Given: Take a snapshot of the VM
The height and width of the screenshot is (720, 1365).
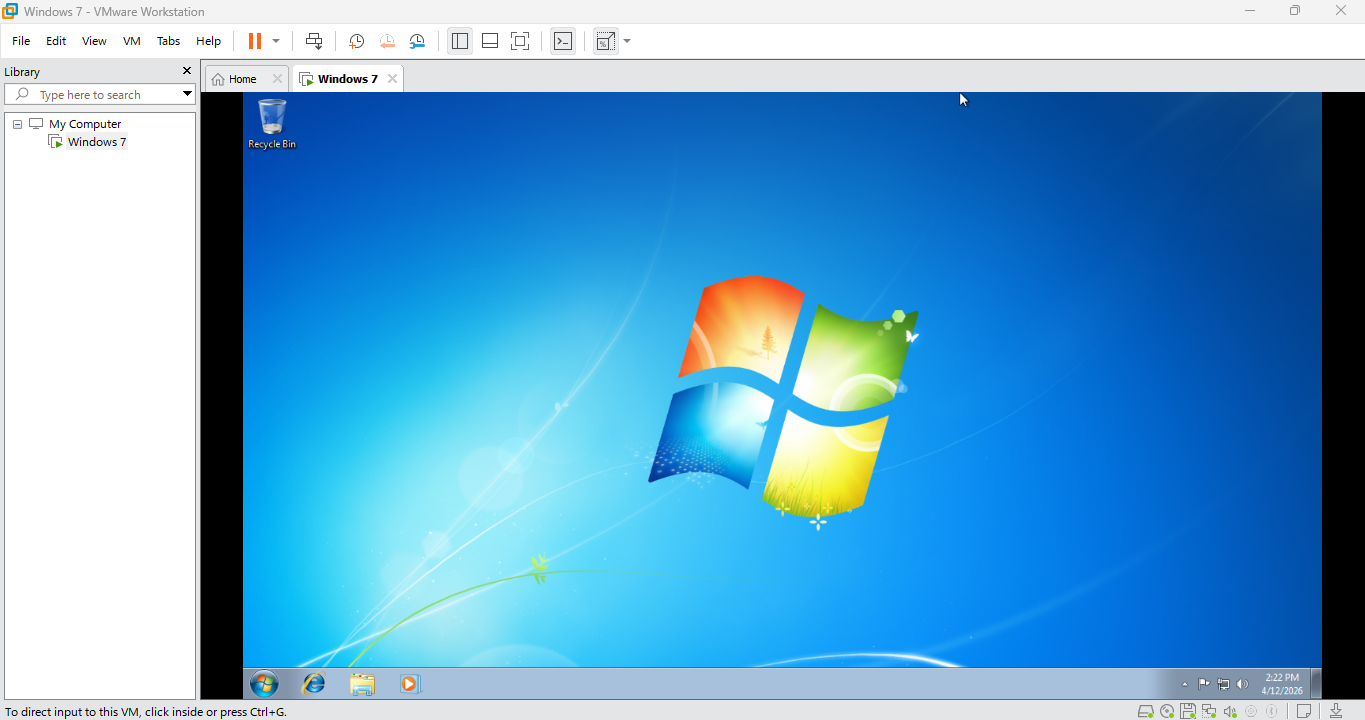Looking at the screenshot, I should 356,41.
